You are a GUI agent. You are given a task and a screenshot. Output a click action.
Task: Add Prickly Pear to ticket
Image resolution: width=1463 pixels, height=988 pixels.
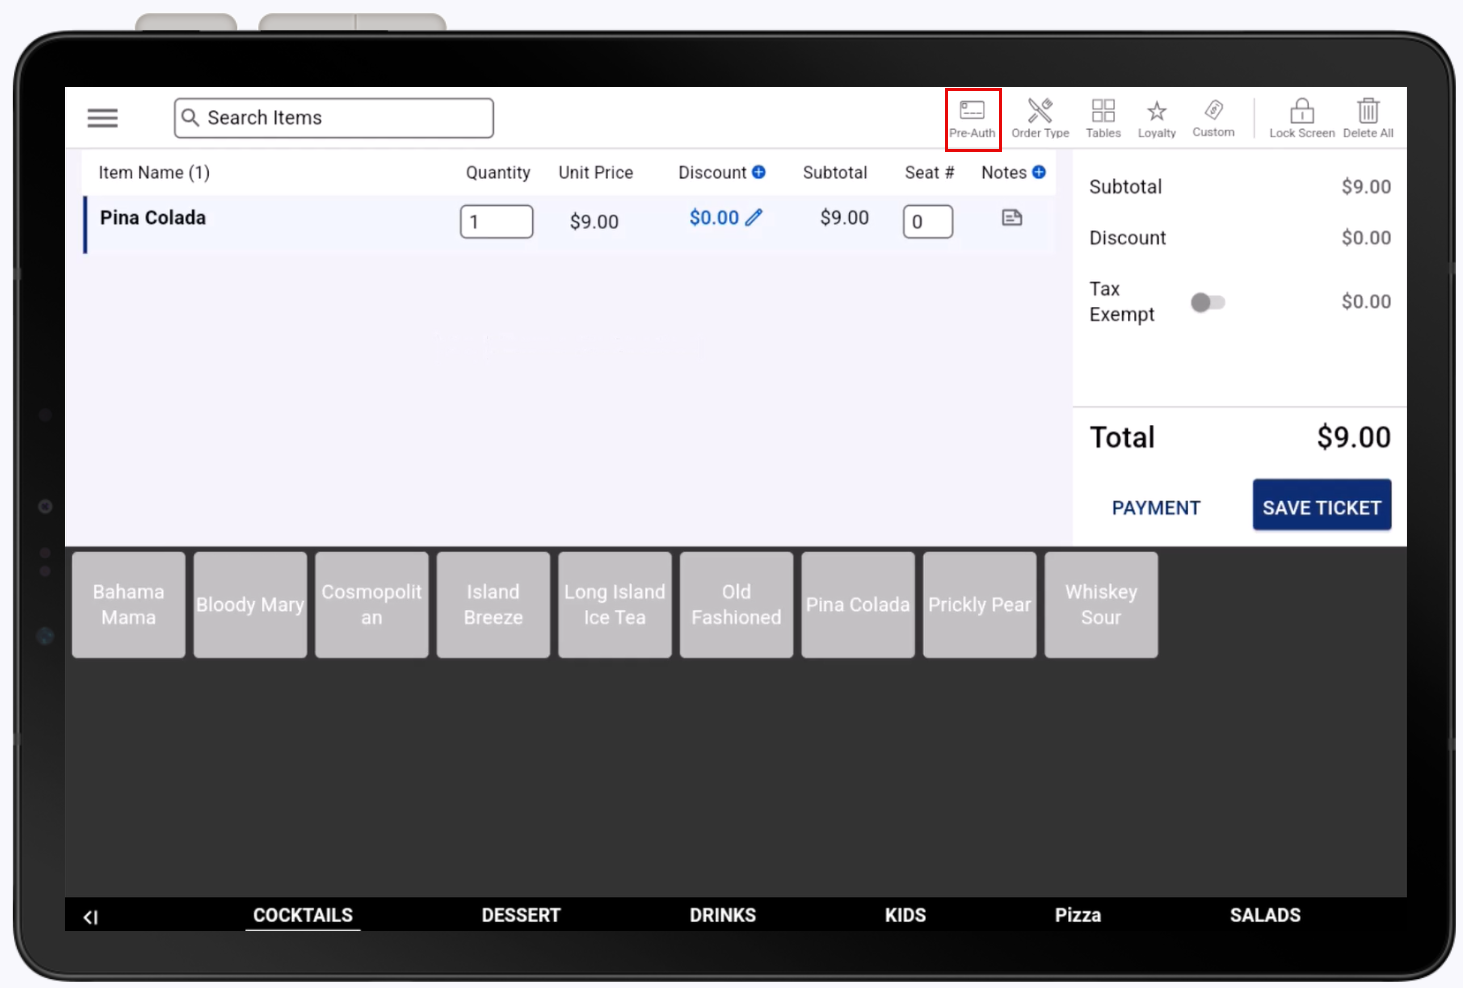pos(980,605)
